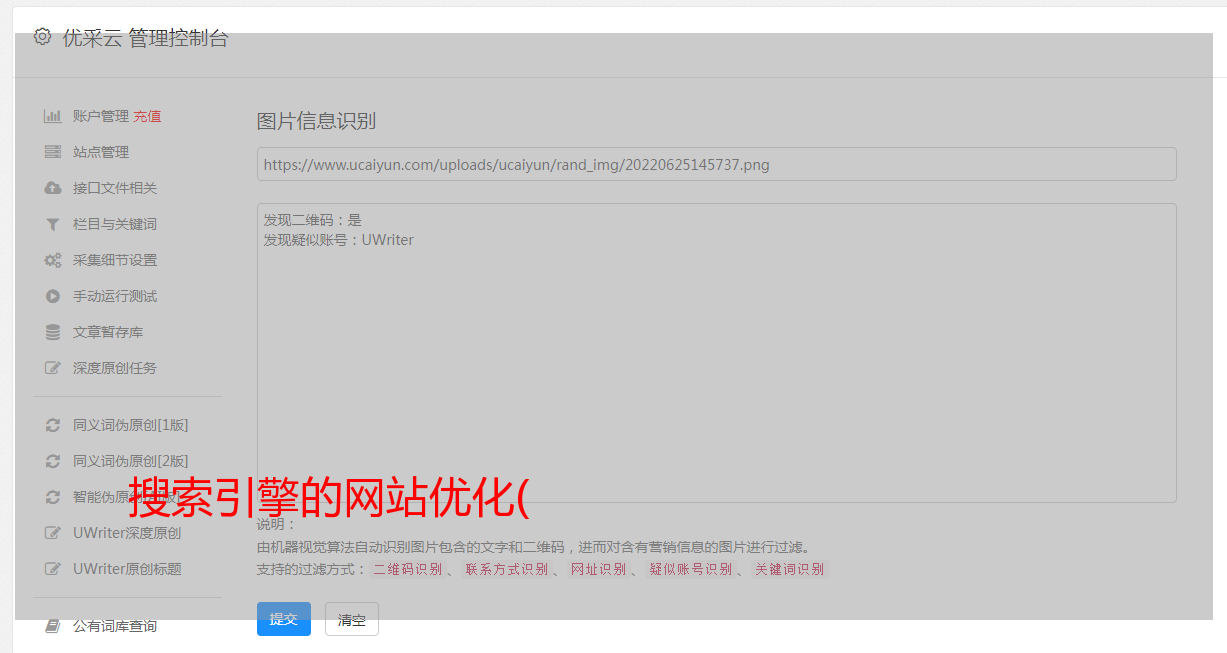Image resolution: width=1227 pixels, height=653 pixels.
Task: Click the refresh icon beside 智能伪原创
Action: (x=53, y=497)
